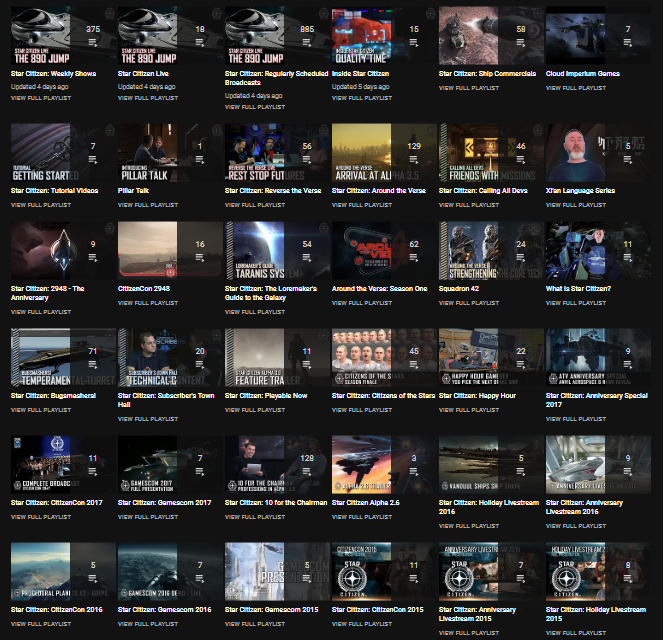View full playlist under Star Citizen: Playable Now
The width and height of the screenshot is (663, 640).
255,409
